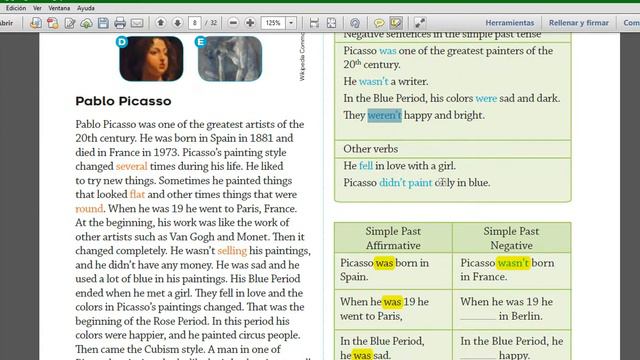
Task: Open the Ver menu
Action: click(37, 8)
